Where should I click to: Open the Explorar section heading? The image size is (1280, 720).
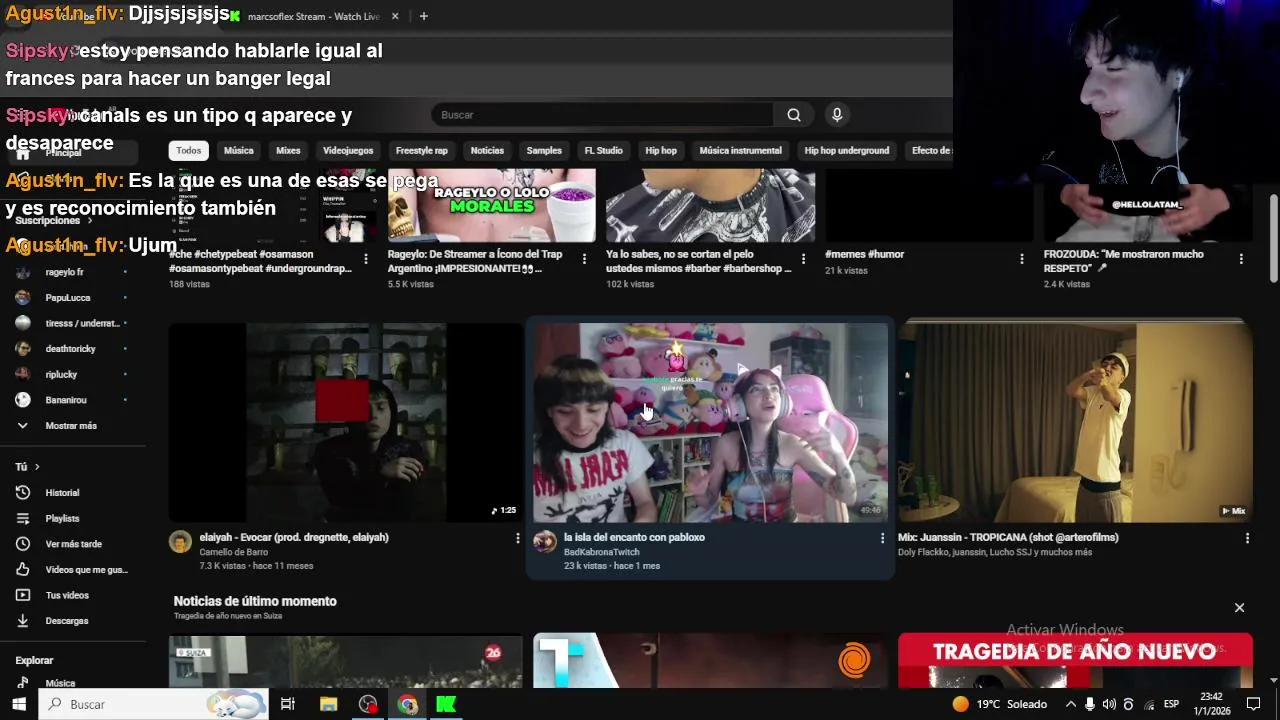point(34,661)
